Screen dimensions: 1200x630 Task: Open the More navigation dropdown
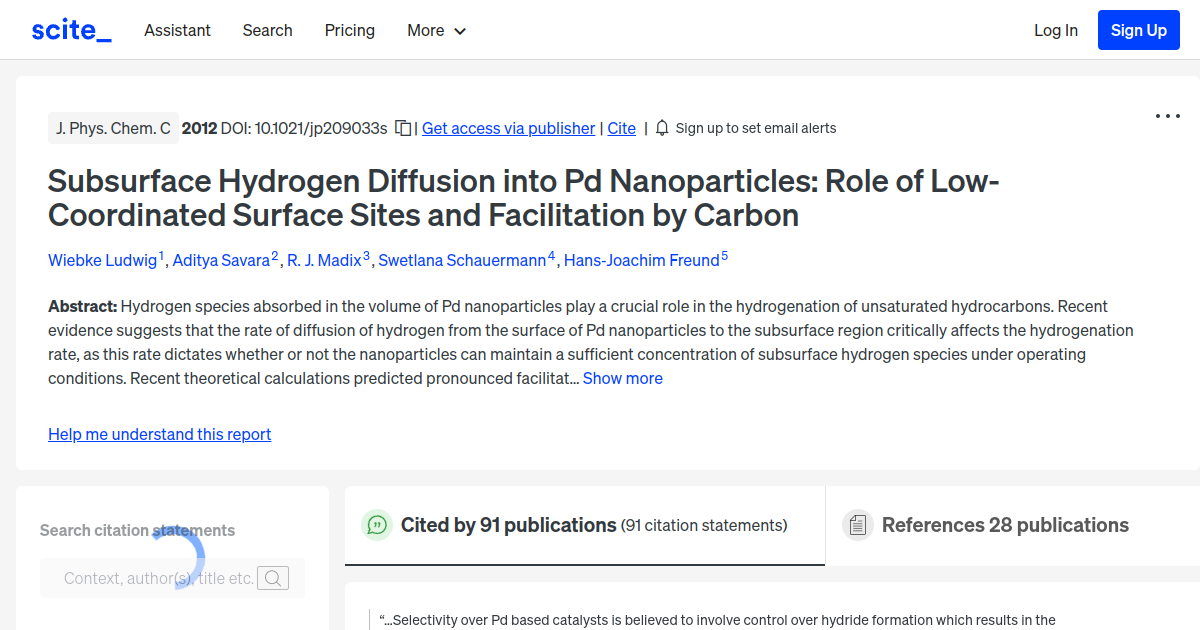point(436,31)
